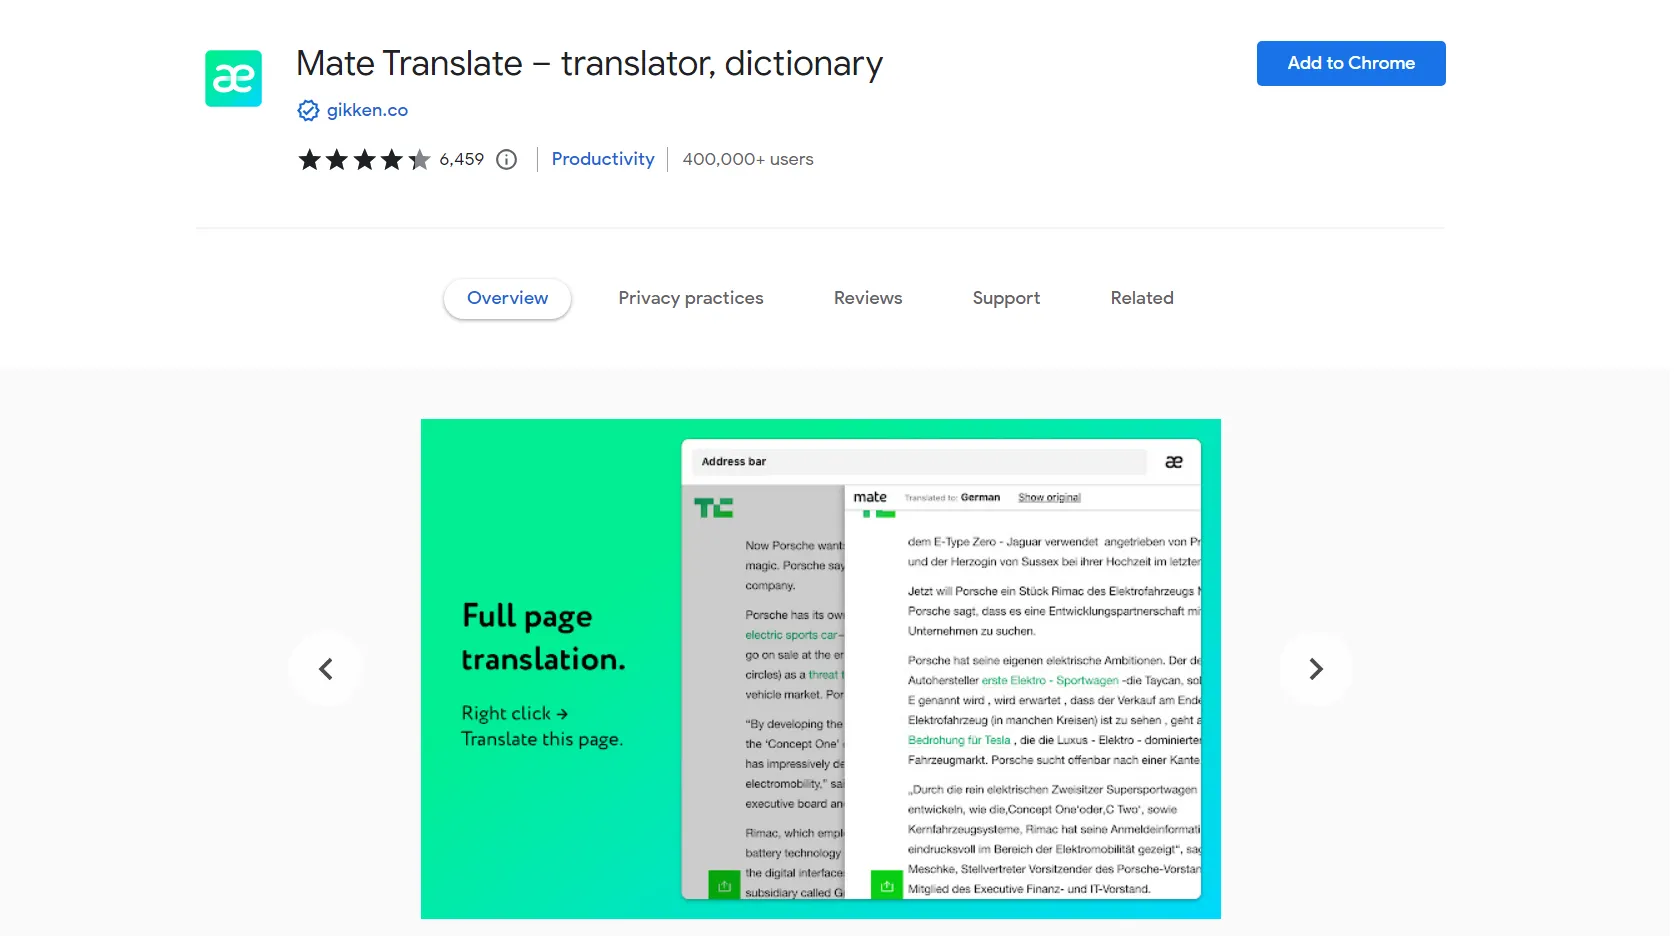Show previous screenshot with left arrow
This screenshot has height=936, width=1677.
325,669
